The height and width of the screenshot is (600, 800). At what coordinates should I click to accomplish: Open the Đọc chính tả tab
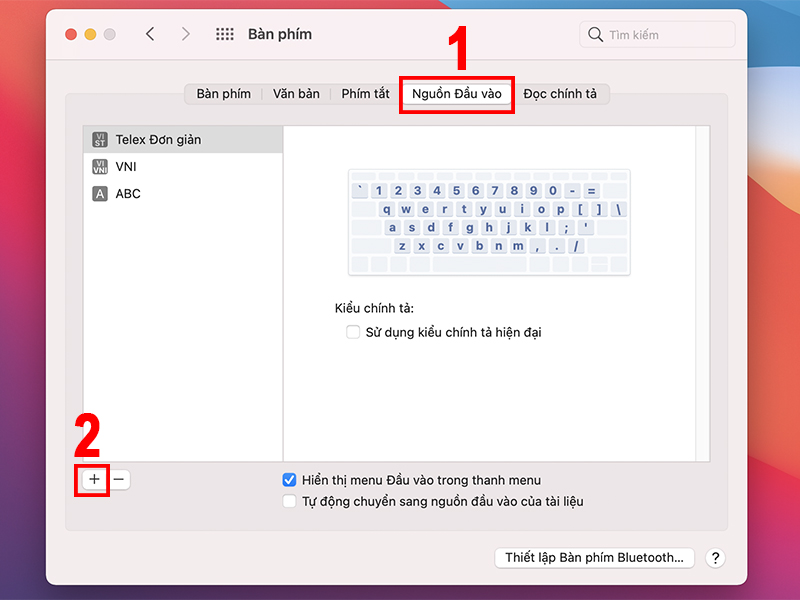pyautogui.click(x=560, y=94)
